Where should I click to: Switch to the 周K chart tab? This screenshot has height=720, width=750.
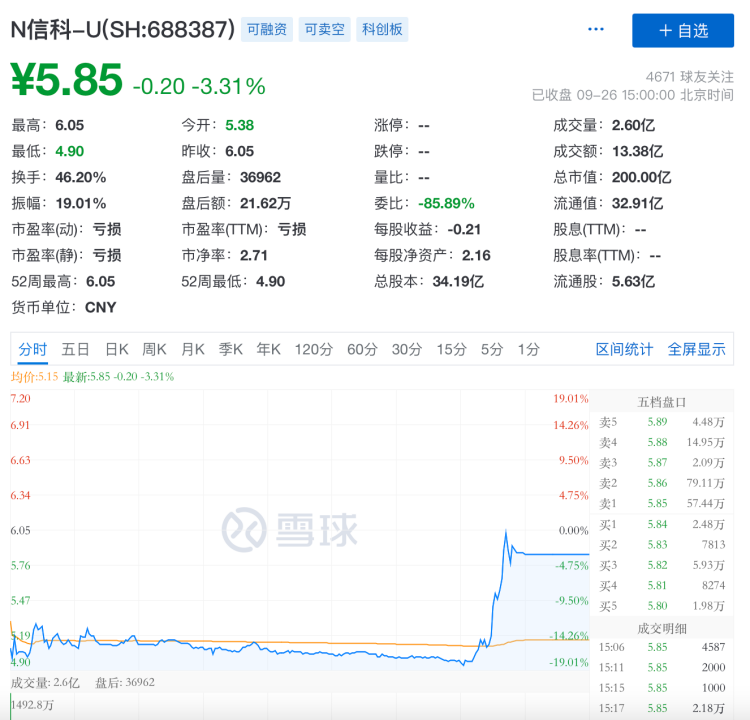point(154,349)
